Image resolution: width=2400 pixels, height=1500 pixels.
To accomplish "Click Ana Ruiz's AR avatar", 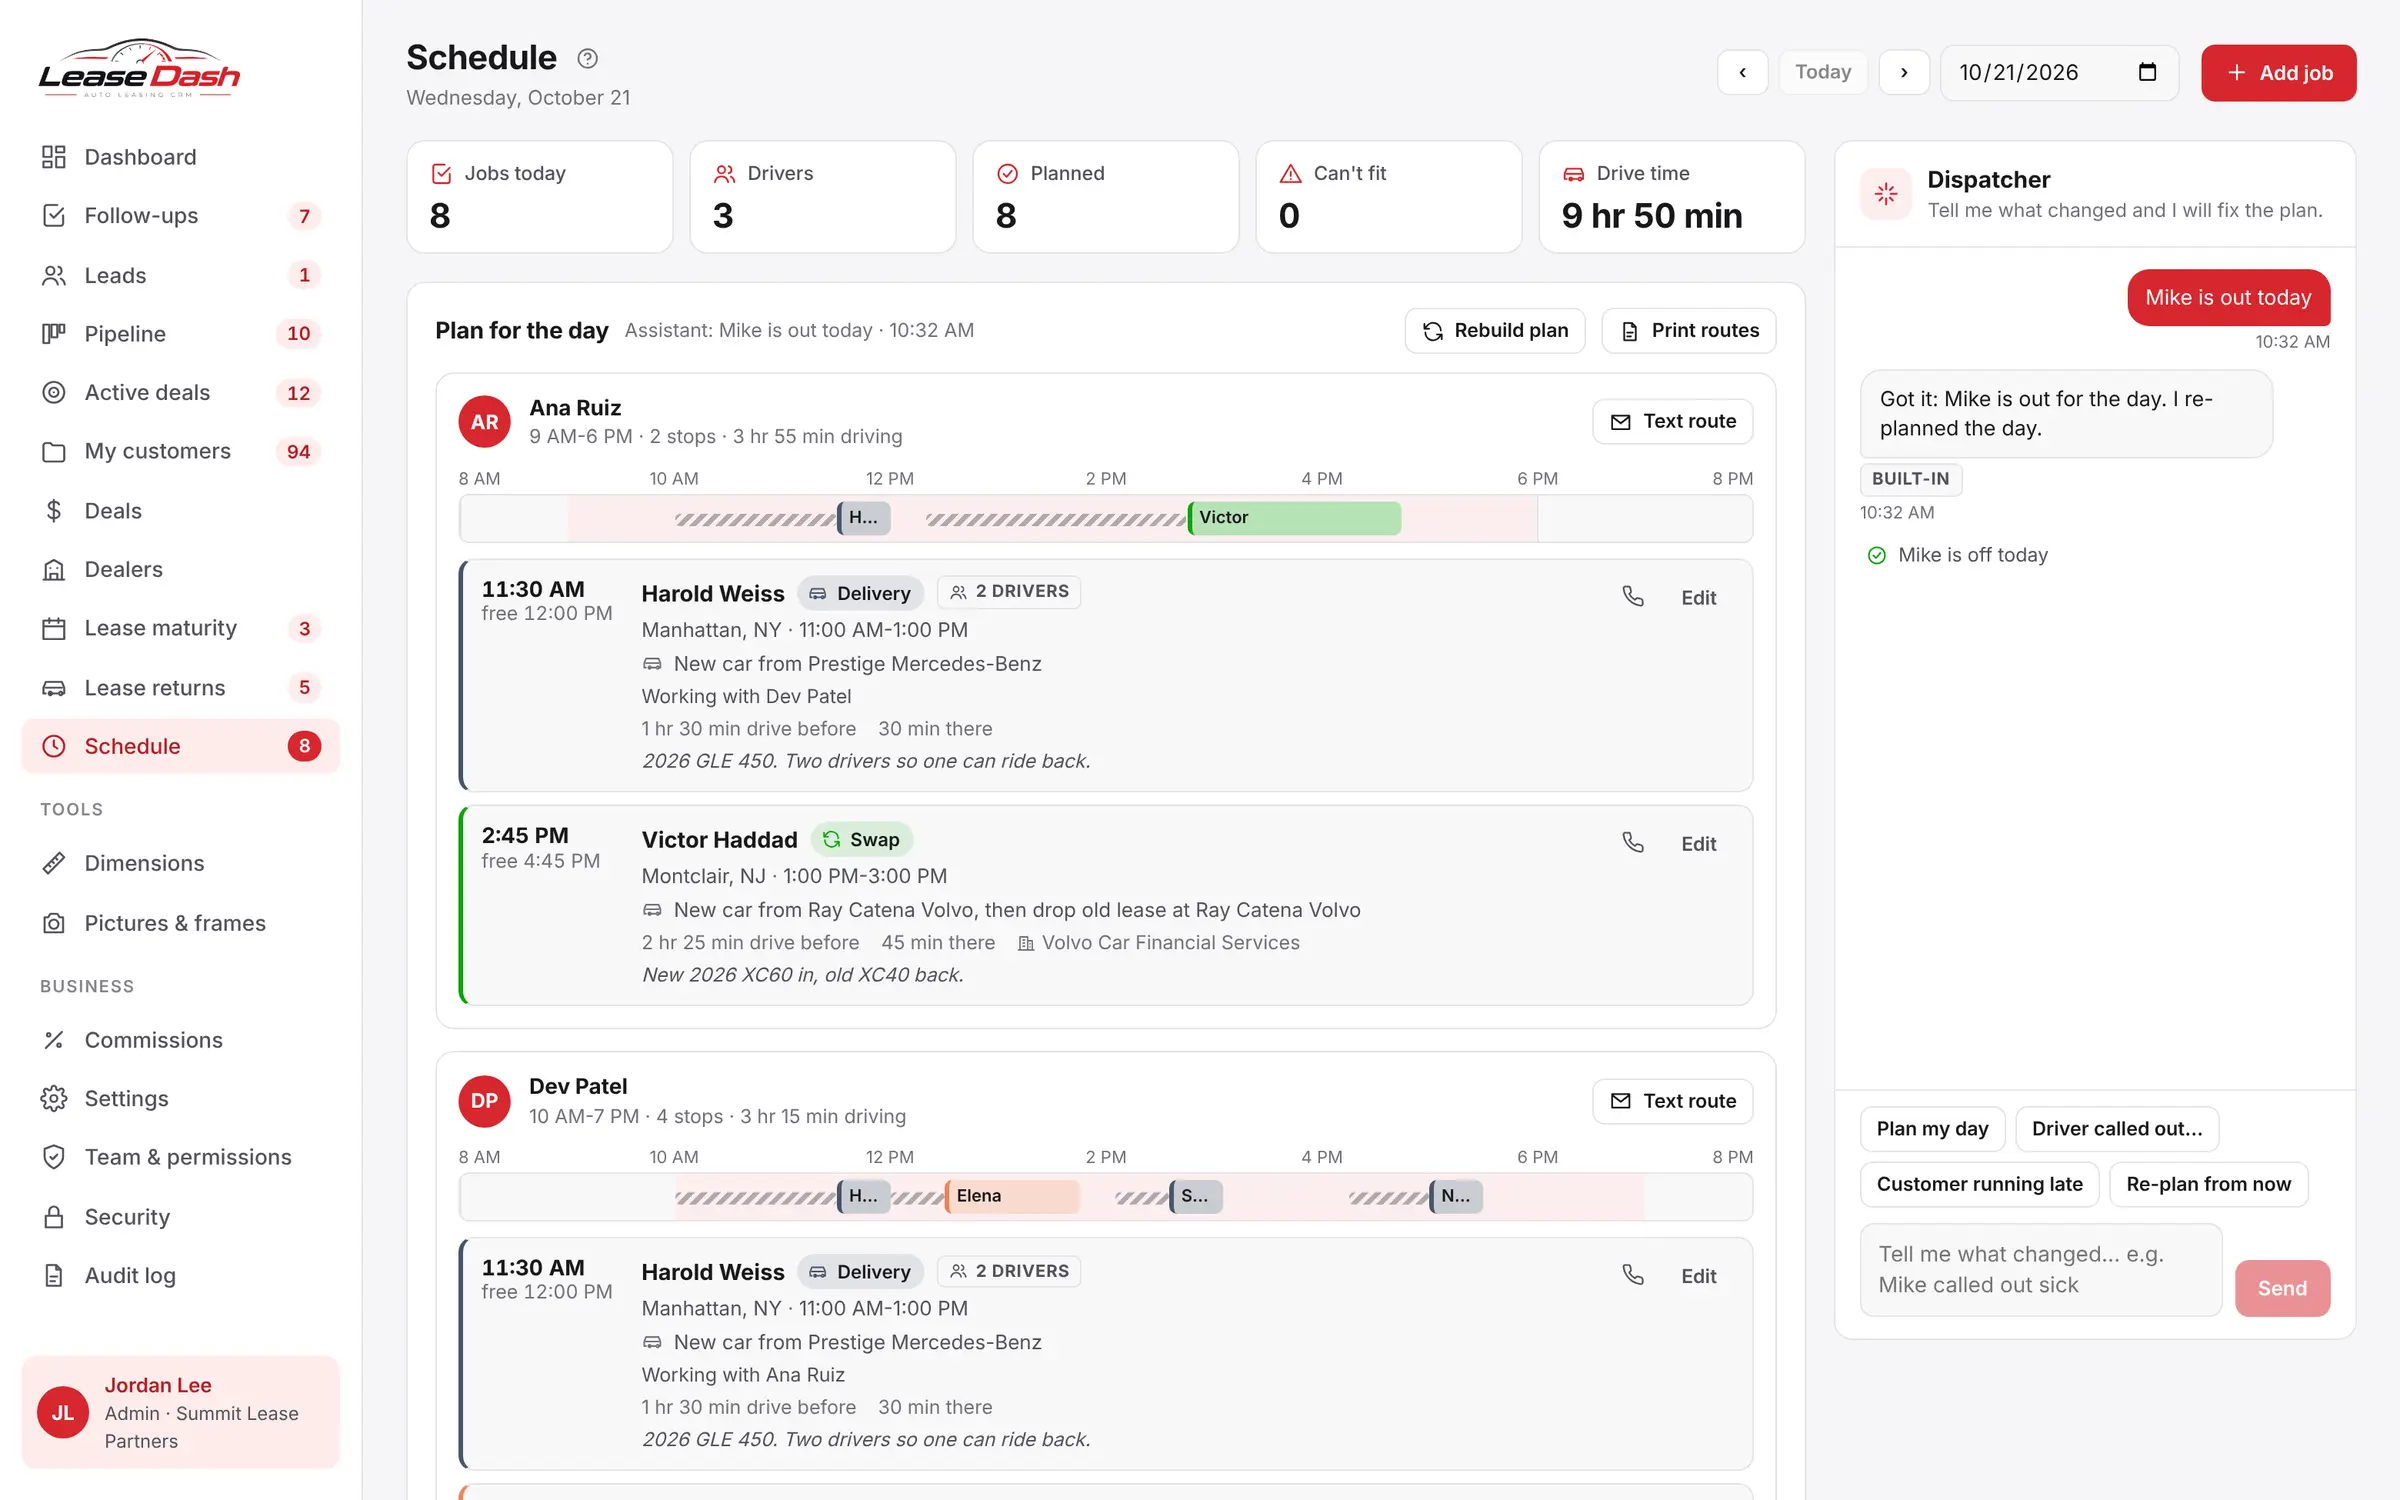I will (x=484, y=422).
